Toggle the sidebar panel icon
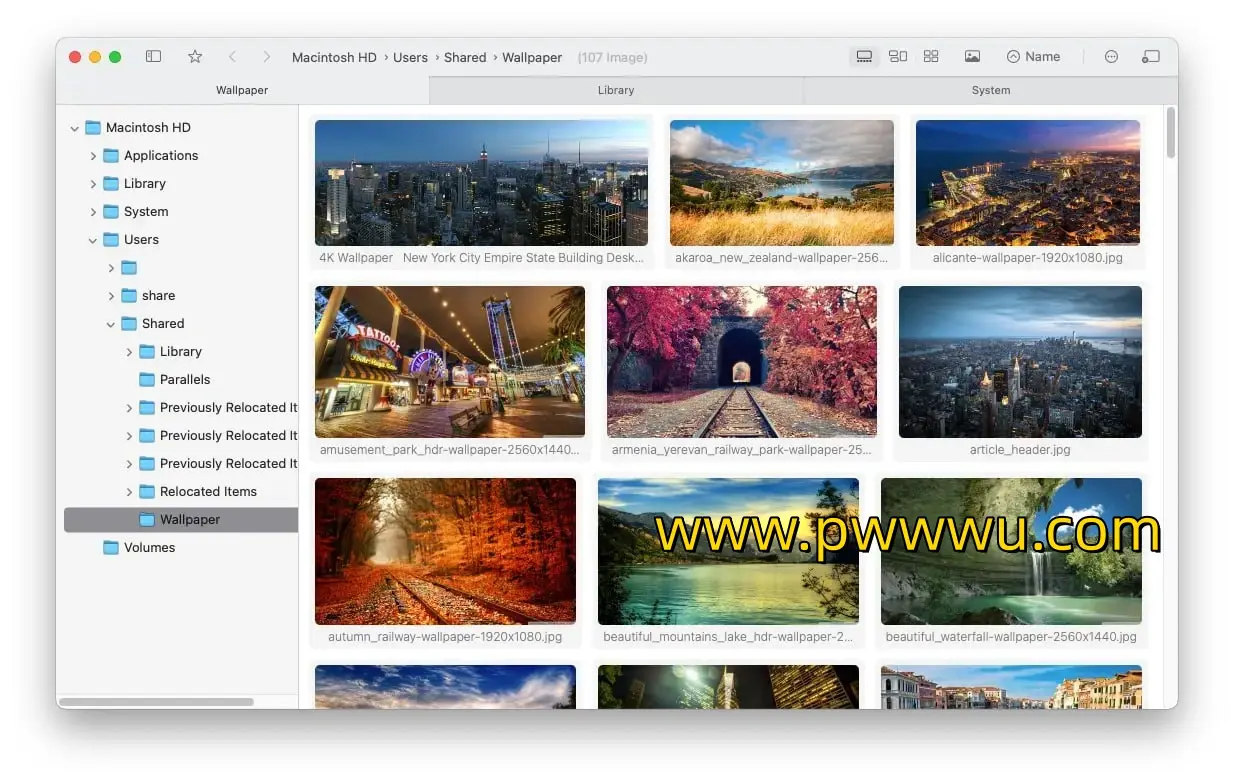The image size is (1234, 783). 153,57
